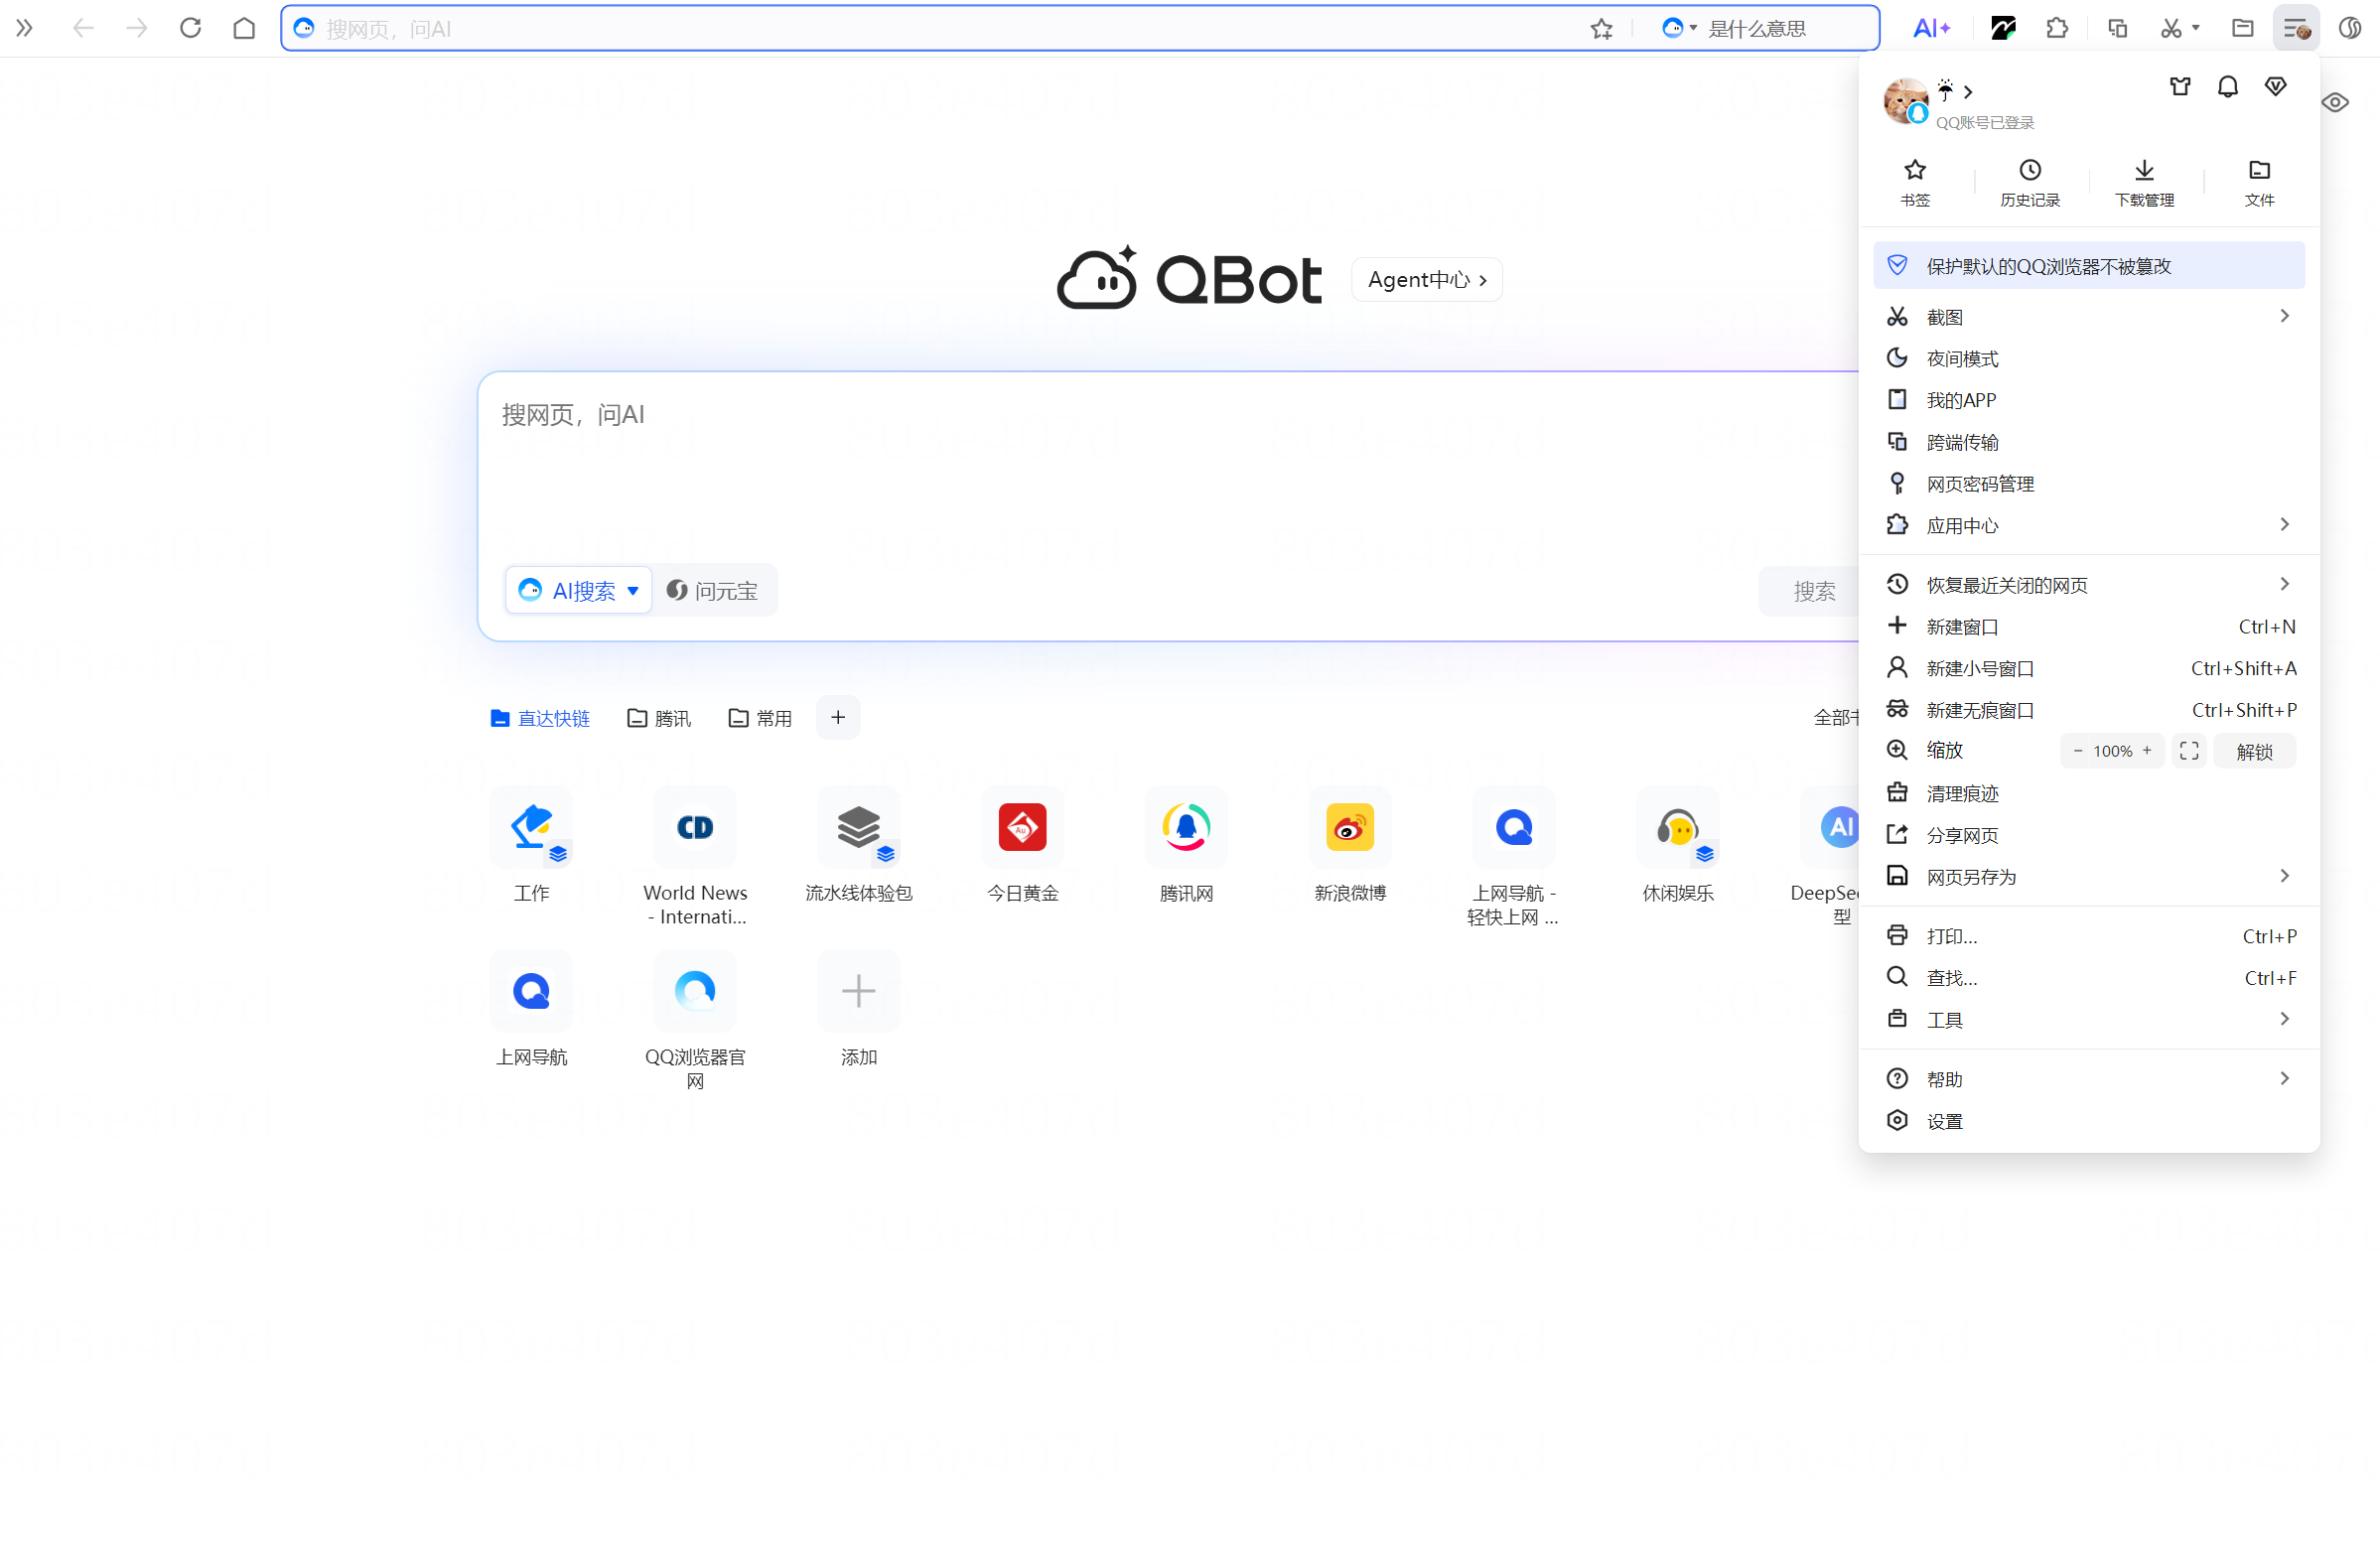Expand the 工具 submenu
Viewport: 2380px width, 1543px height.
tap(2089, 1019)
